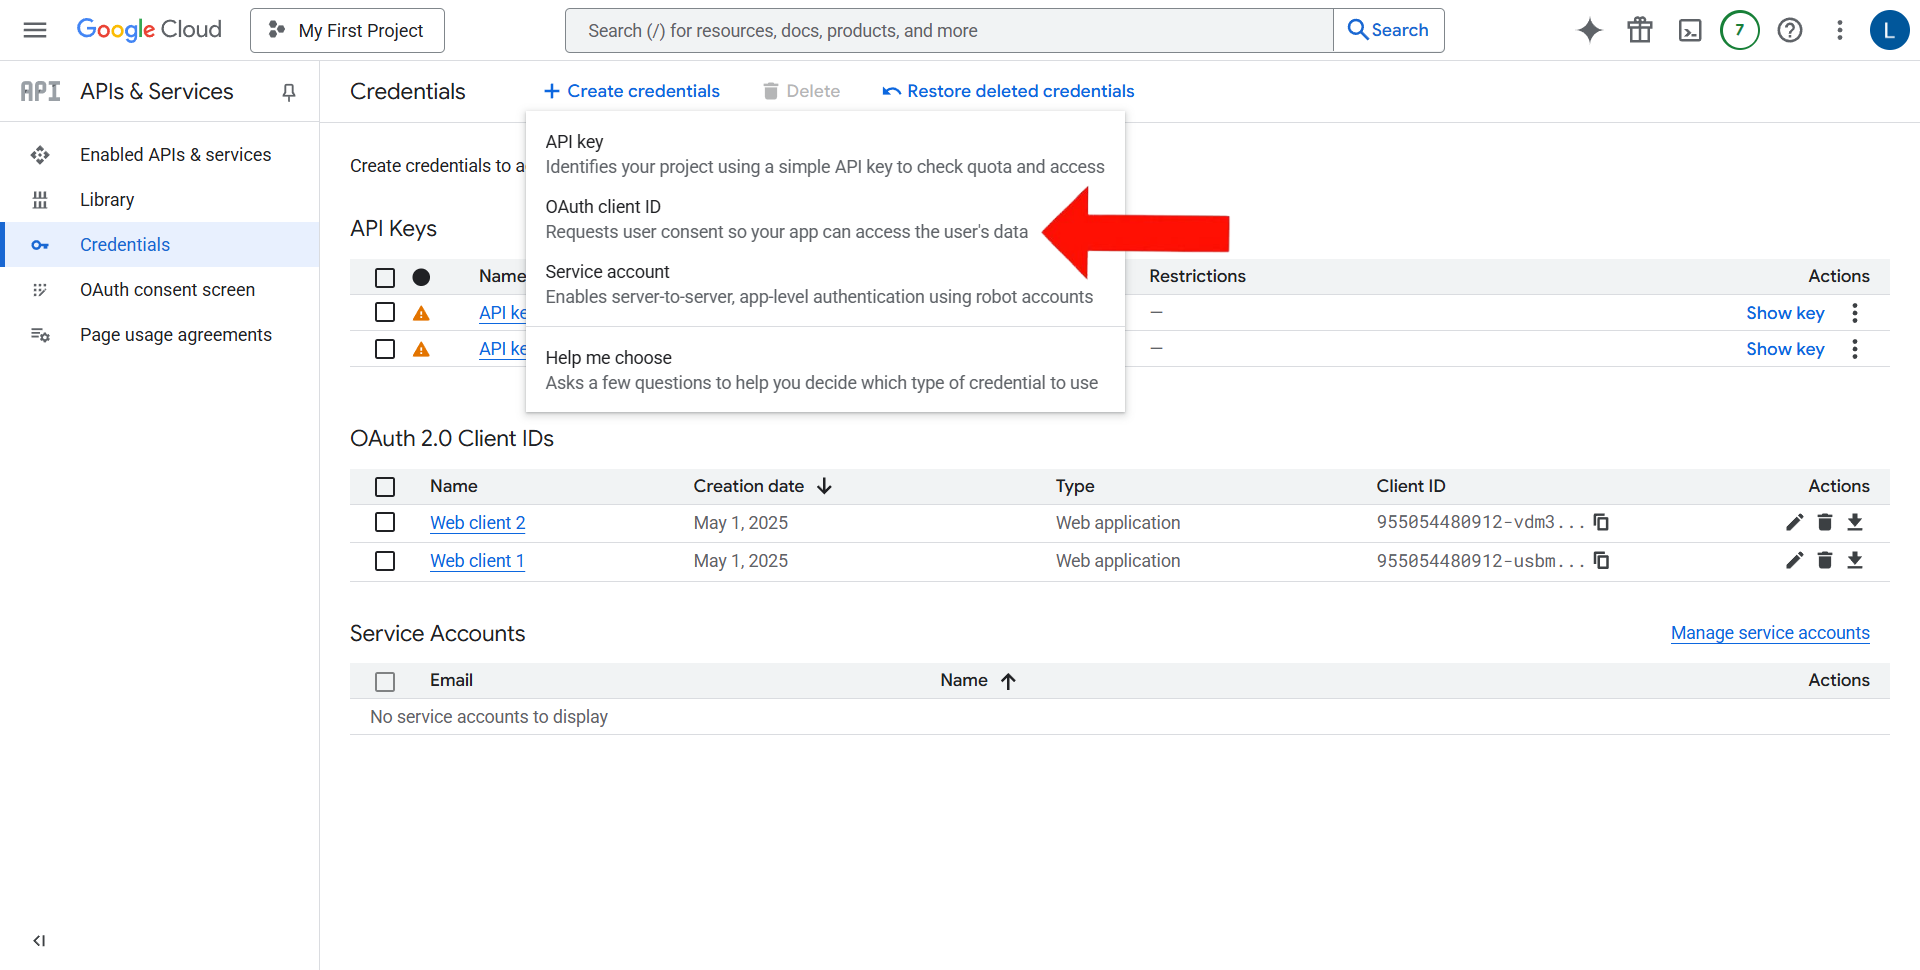Click the Type column header
The image size is (1920, 970).
(1075, 486)
